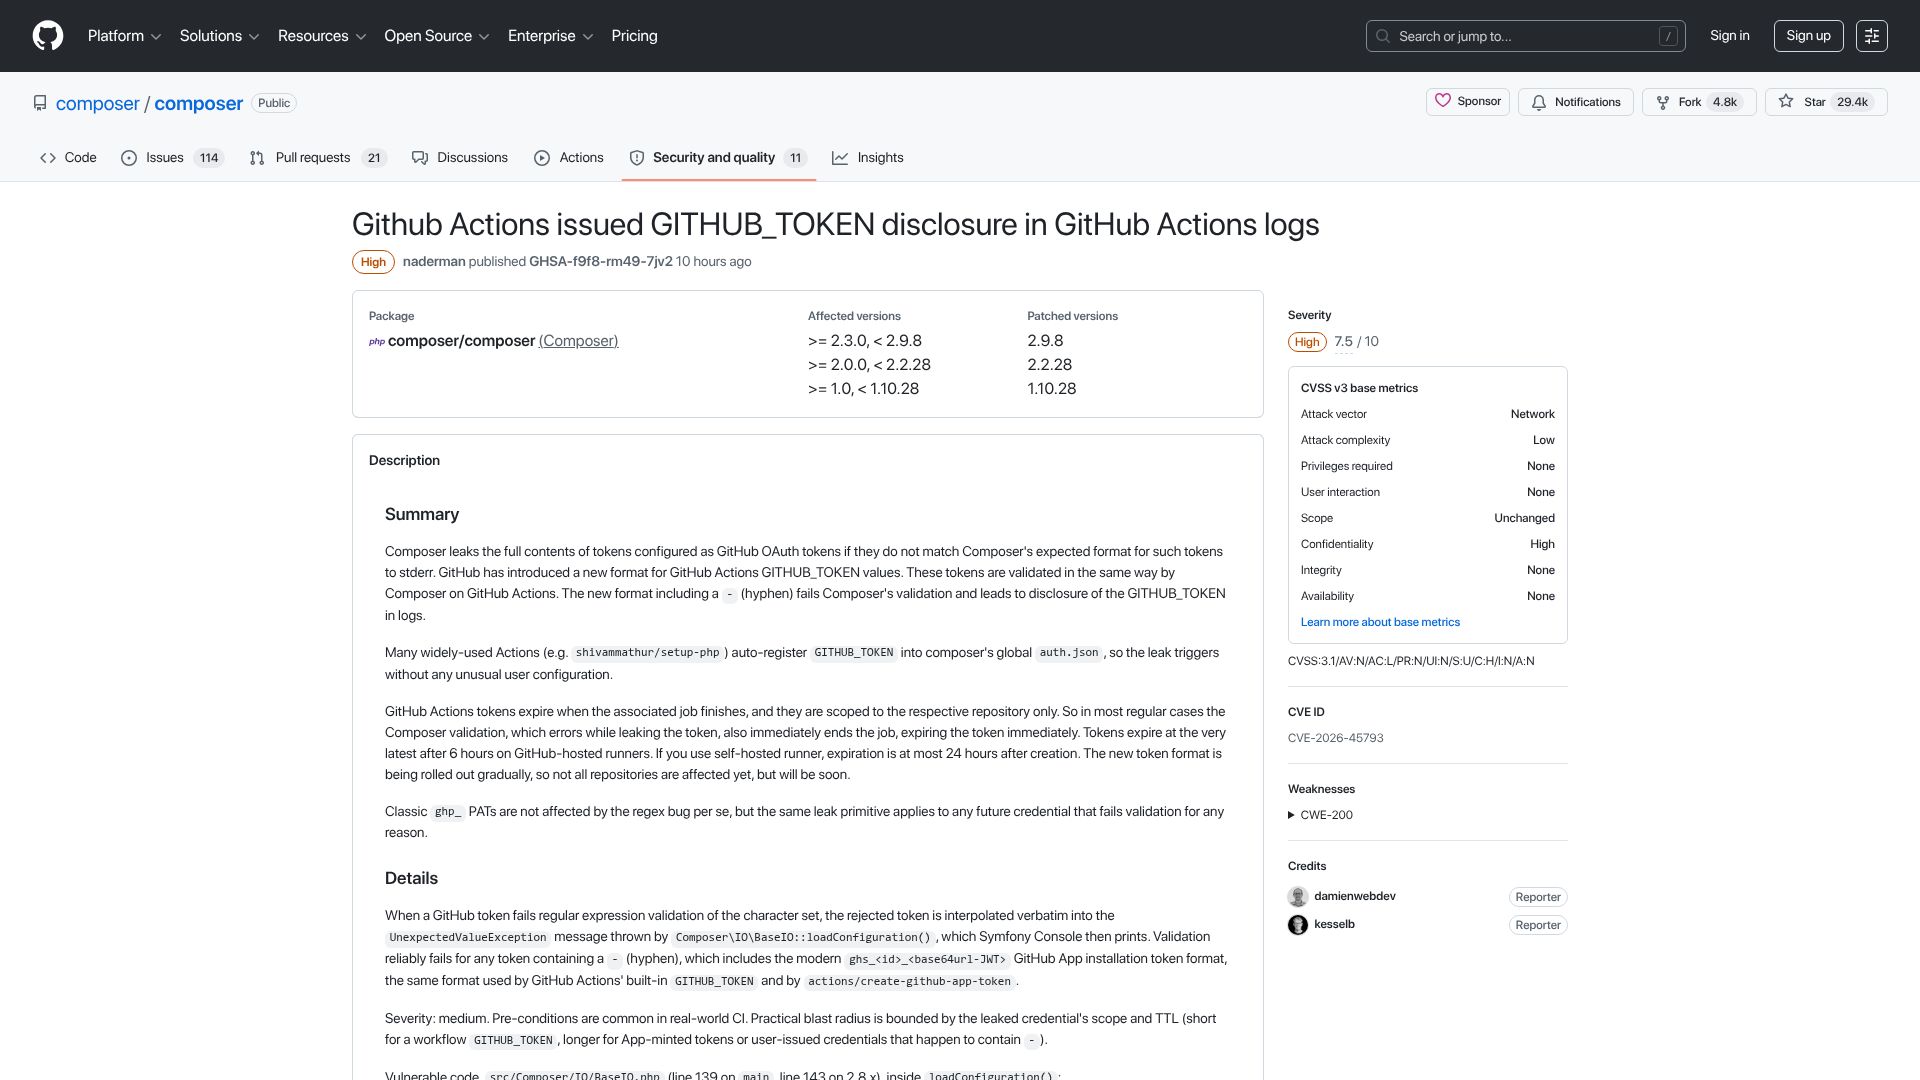Click the repository book icon beside composer
Viewport: 1920px width, 1080px height.
pyautogui.click(x=40, y=103)
